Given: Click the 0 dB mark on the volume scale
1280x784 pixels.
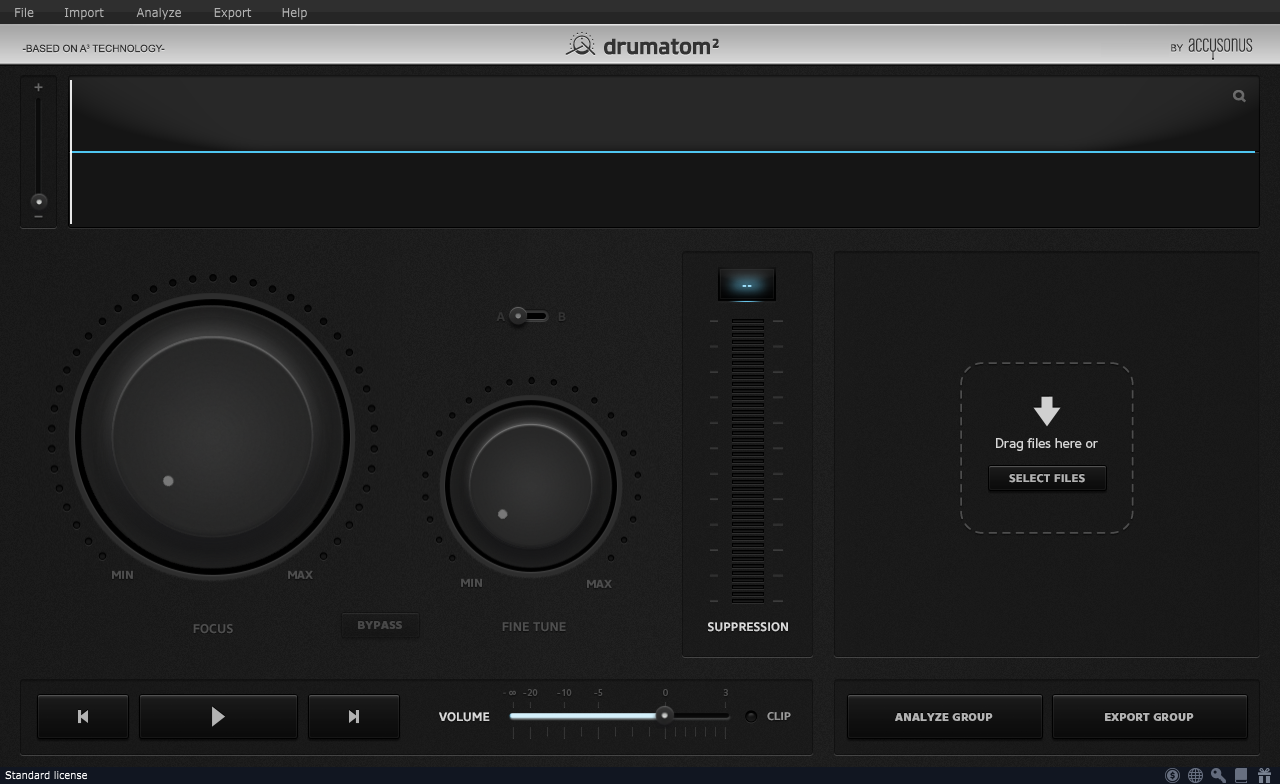Looking at the screenshot, I should point(665,692).
